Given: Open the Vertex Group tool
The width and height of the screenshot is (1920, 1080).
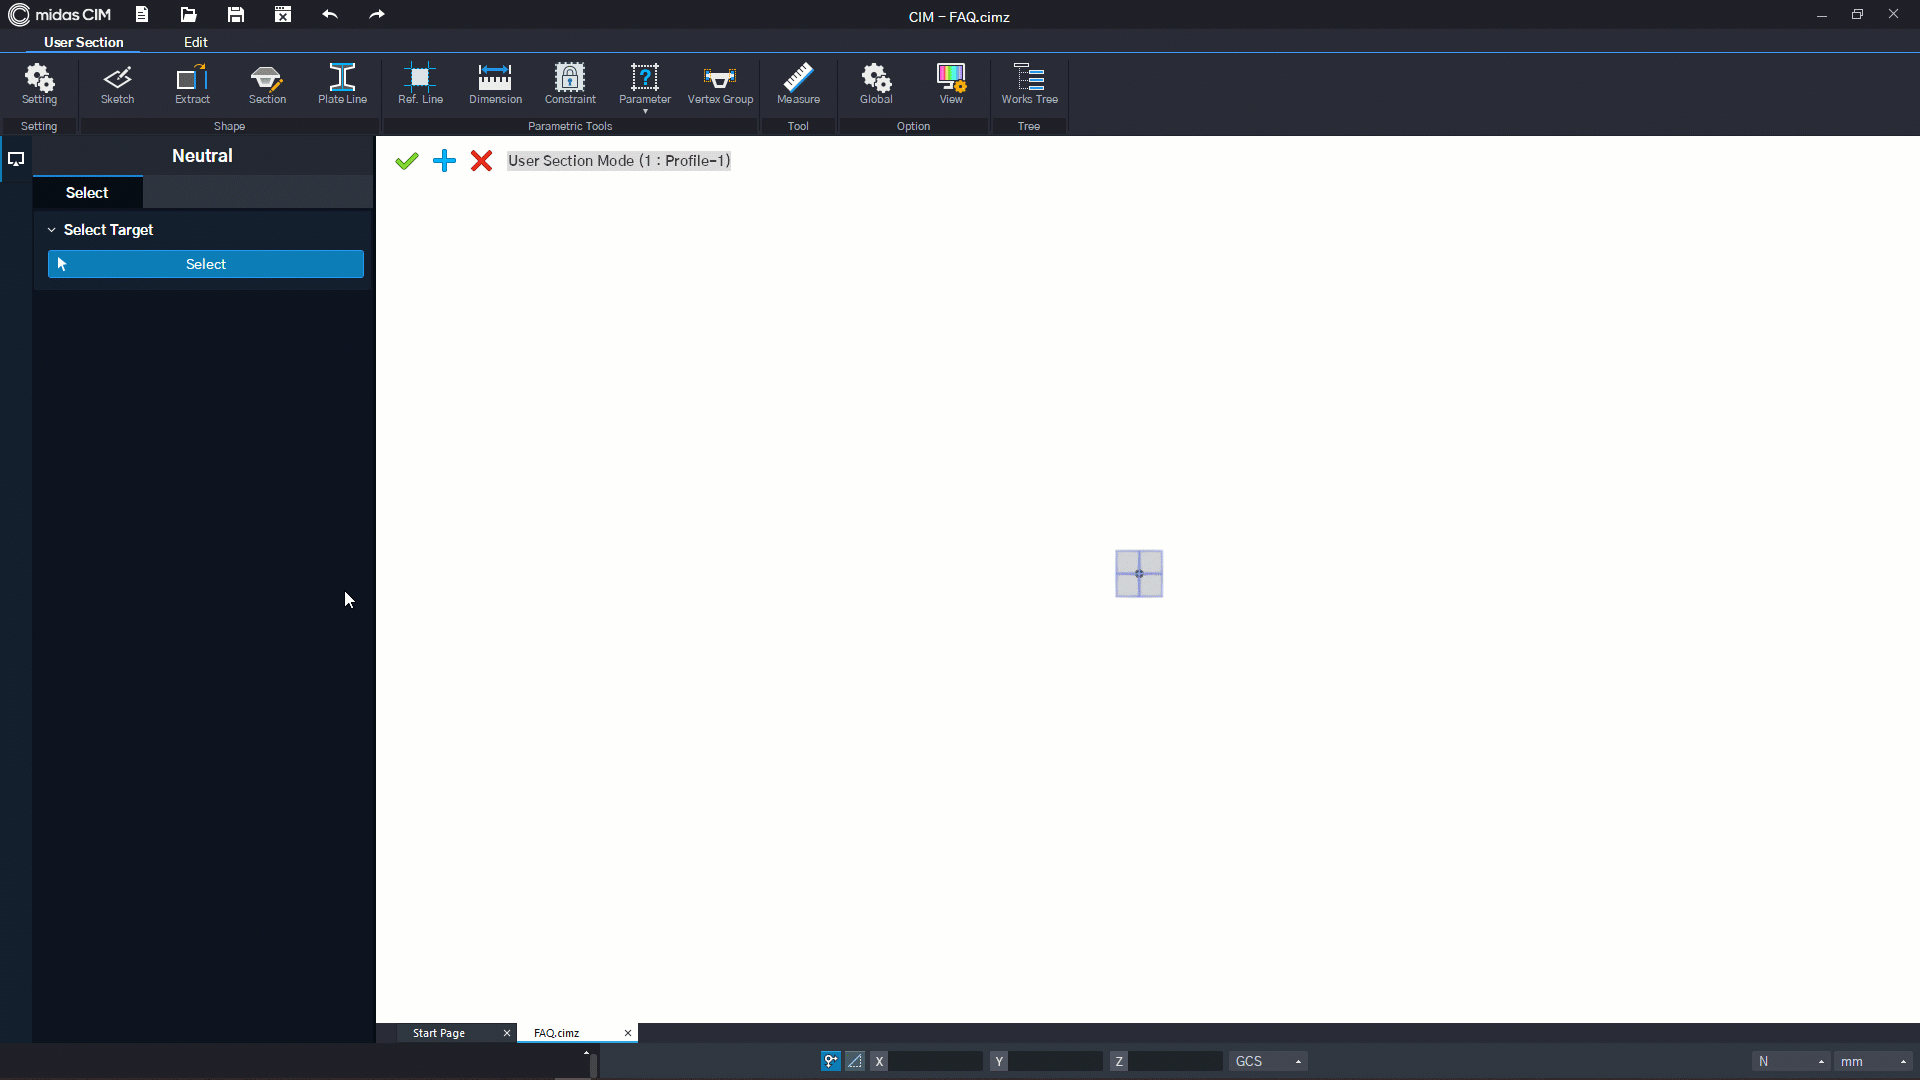Looking at the screenshot, I should click(720, 84).
